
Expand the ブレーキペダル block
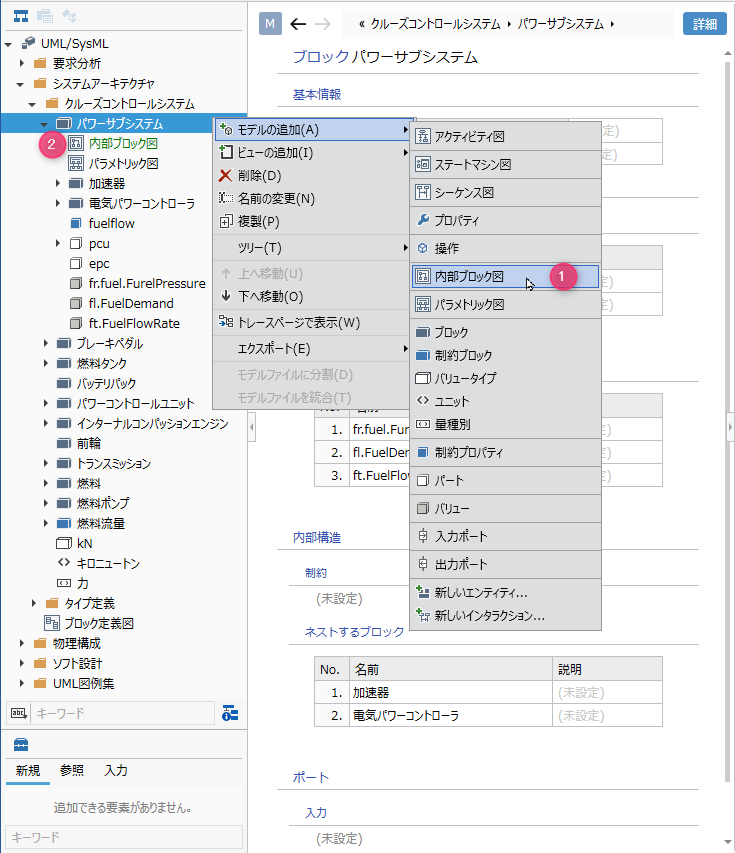pos(46,343)
